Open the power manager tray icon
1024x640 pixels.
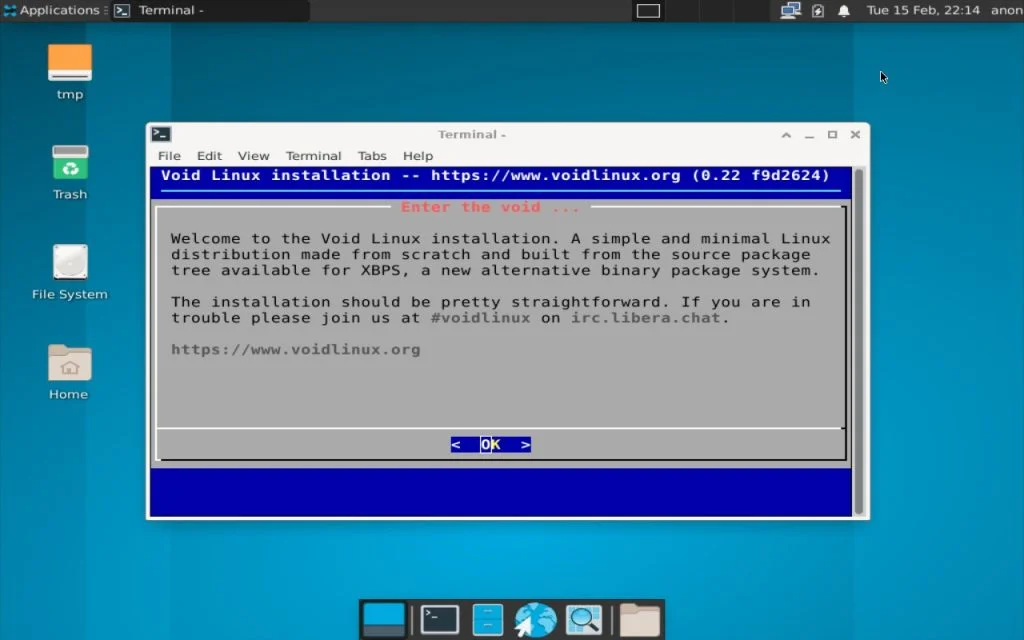tap(817, 11)
